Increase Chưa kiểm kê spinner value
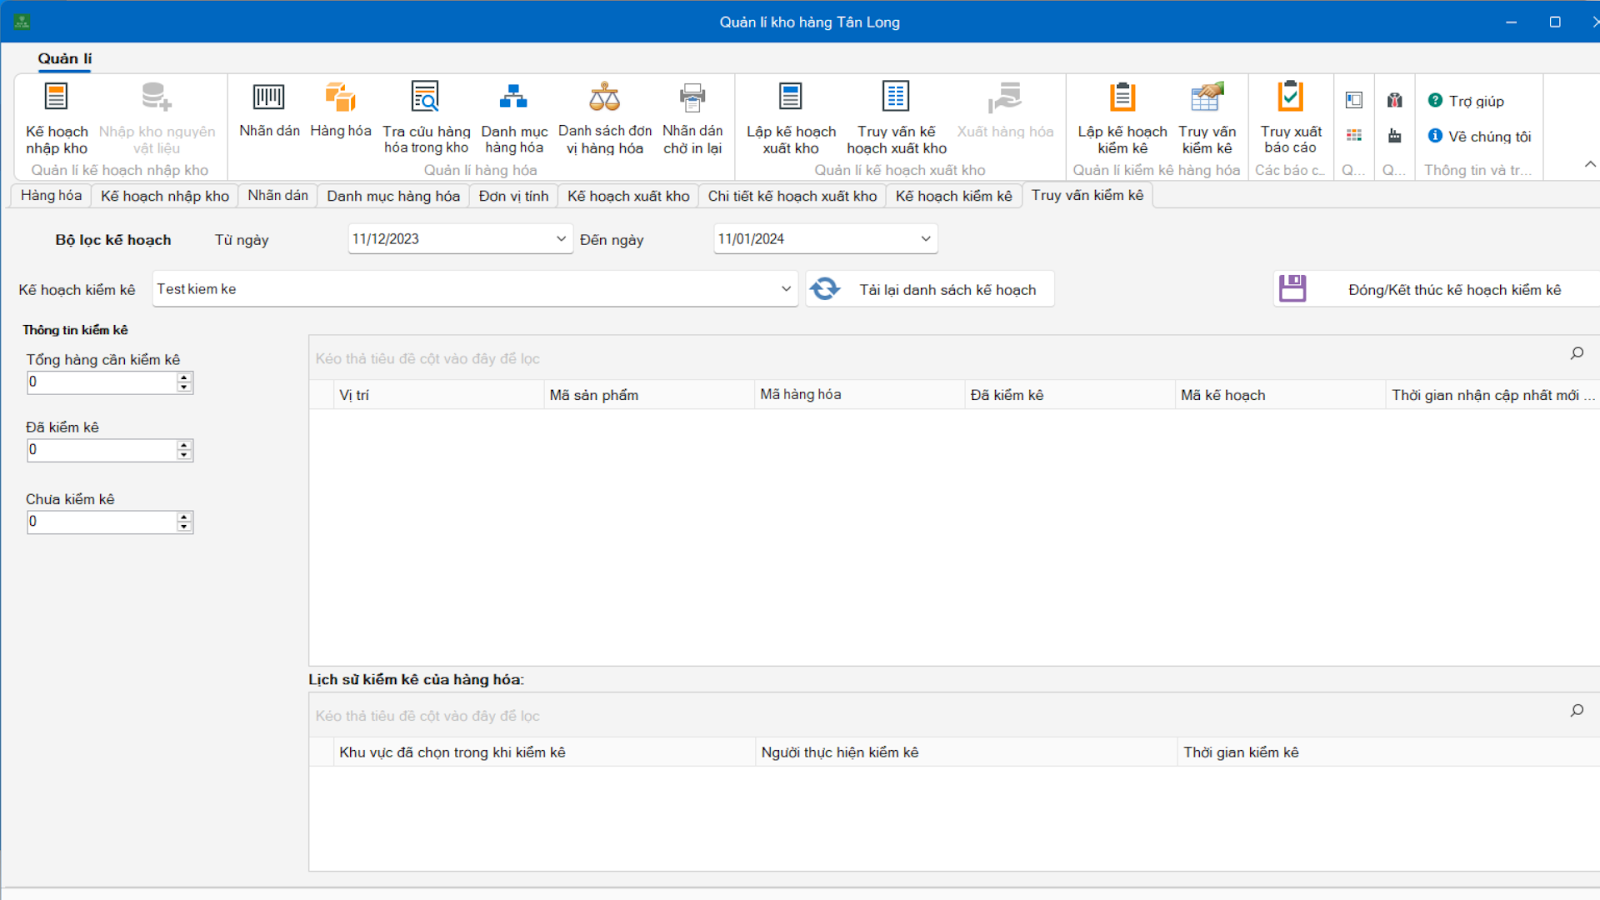 [184, 517]
